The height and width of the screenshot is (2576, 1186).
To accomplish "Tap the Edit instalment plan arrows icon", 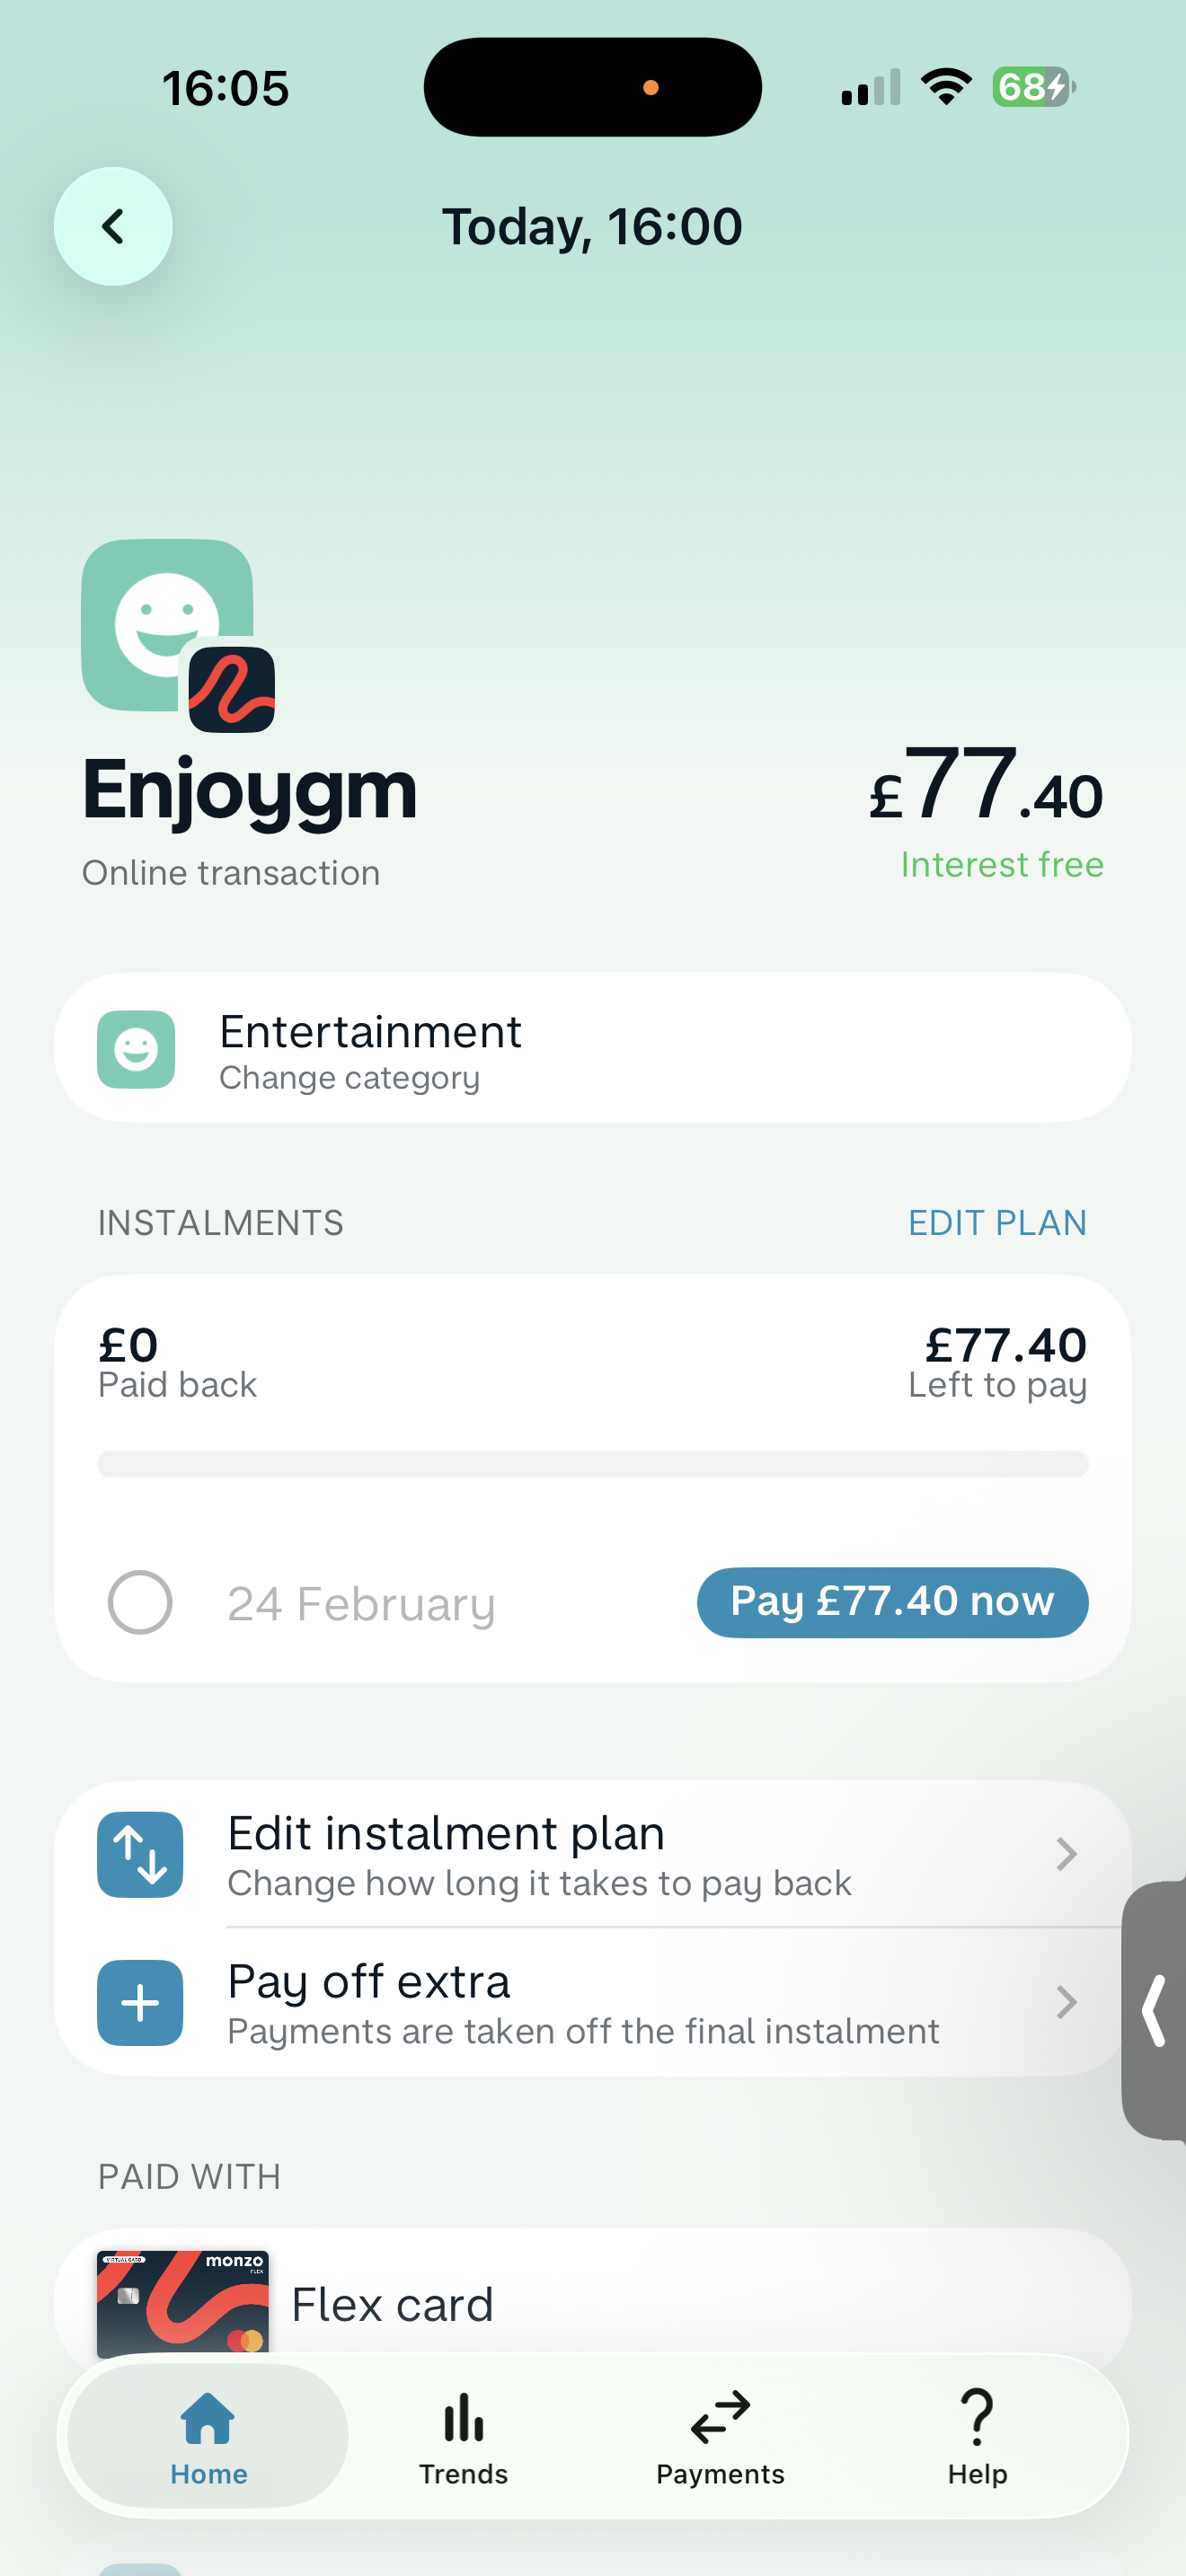I will [140, 1855].
